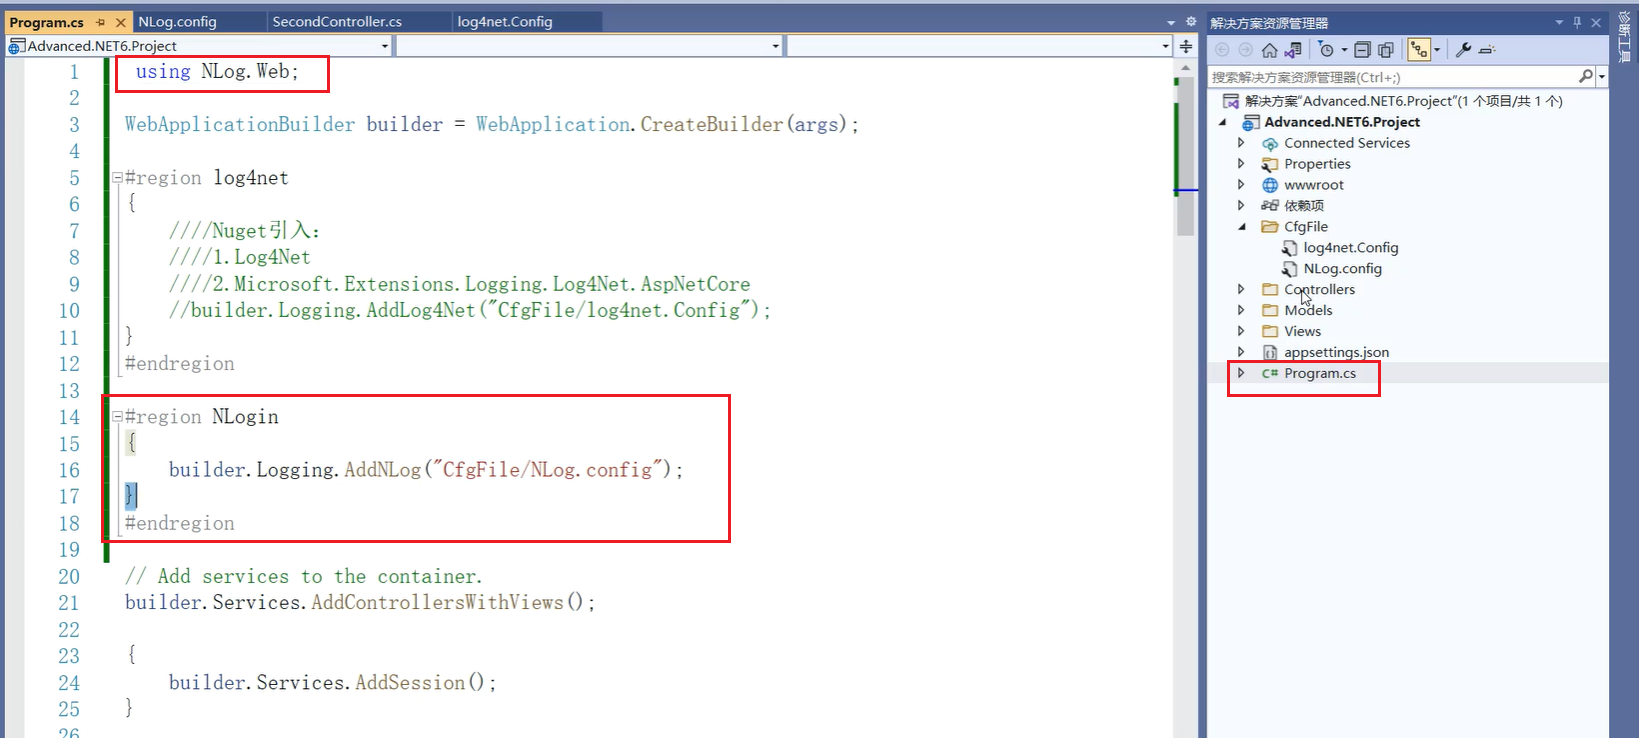Click the pending changes filter clock icon
The image size is (1639, 738).
[1326, 50]
